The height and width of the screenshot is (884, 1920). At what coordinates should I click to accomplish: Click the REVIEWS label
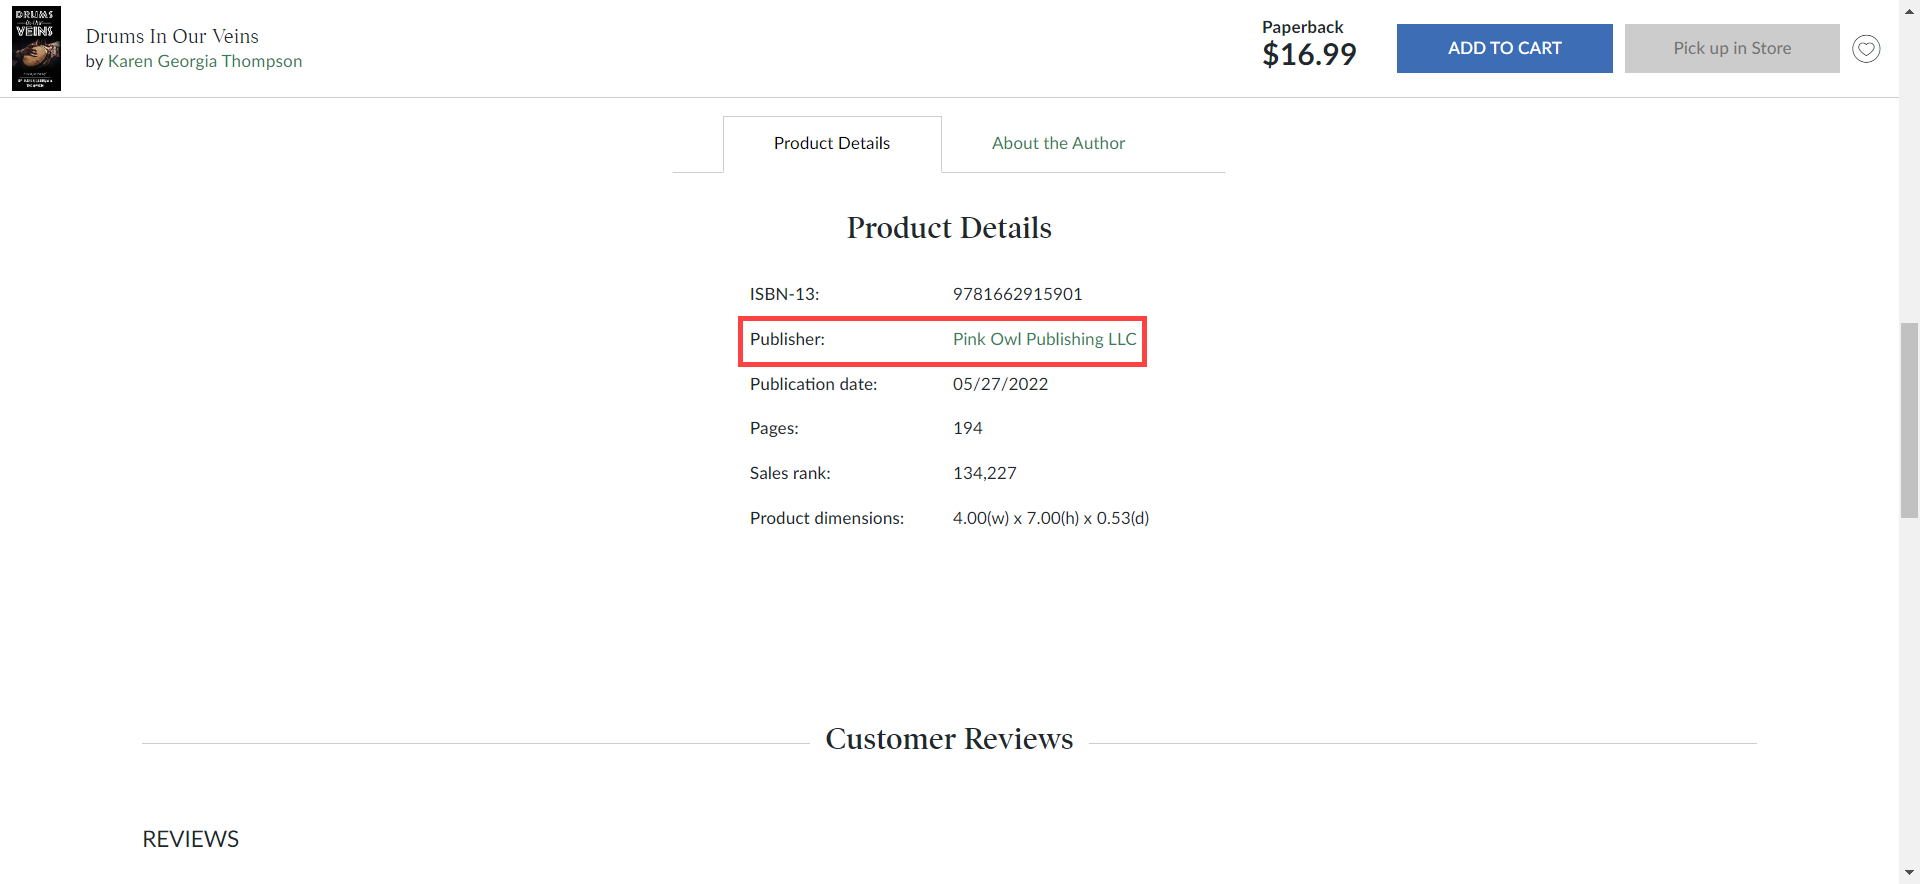190,839
